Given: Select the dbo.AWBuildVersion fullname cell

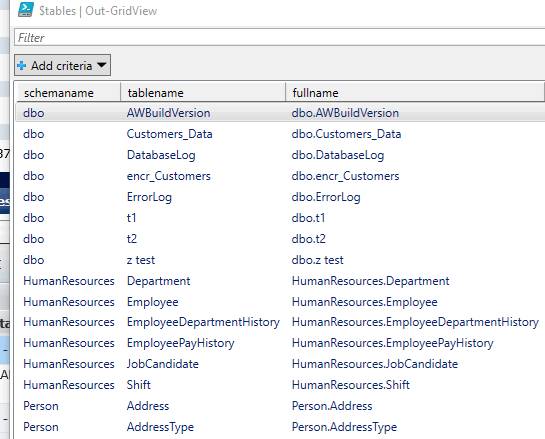Looking at the screenshot, I should pos(345,113).
